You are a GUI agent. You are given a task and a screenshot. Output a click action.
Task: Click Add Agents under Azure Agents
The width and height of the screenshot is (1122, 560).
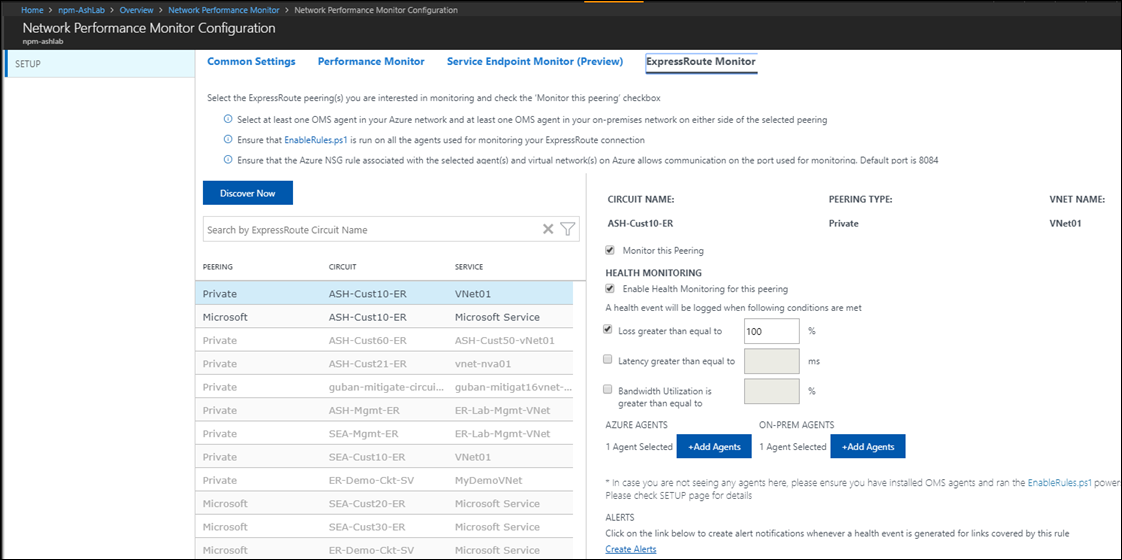[714, 446]
